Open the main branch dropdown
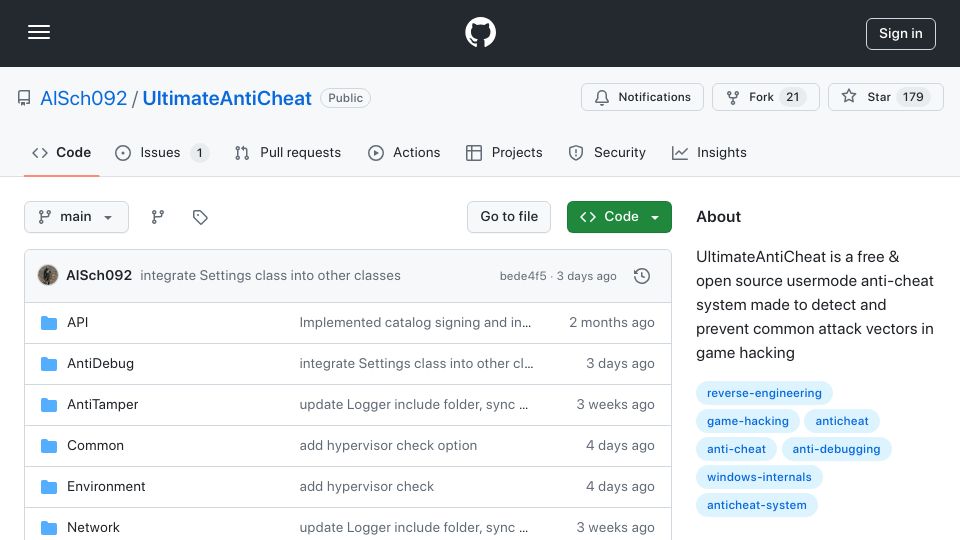This screenshot has width=960, height=540. coord(77,217)
